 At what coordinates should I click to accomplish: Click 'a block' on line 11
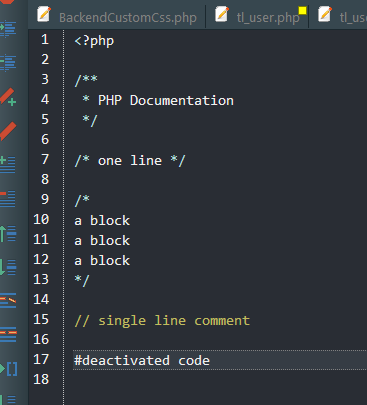[102, 240]
